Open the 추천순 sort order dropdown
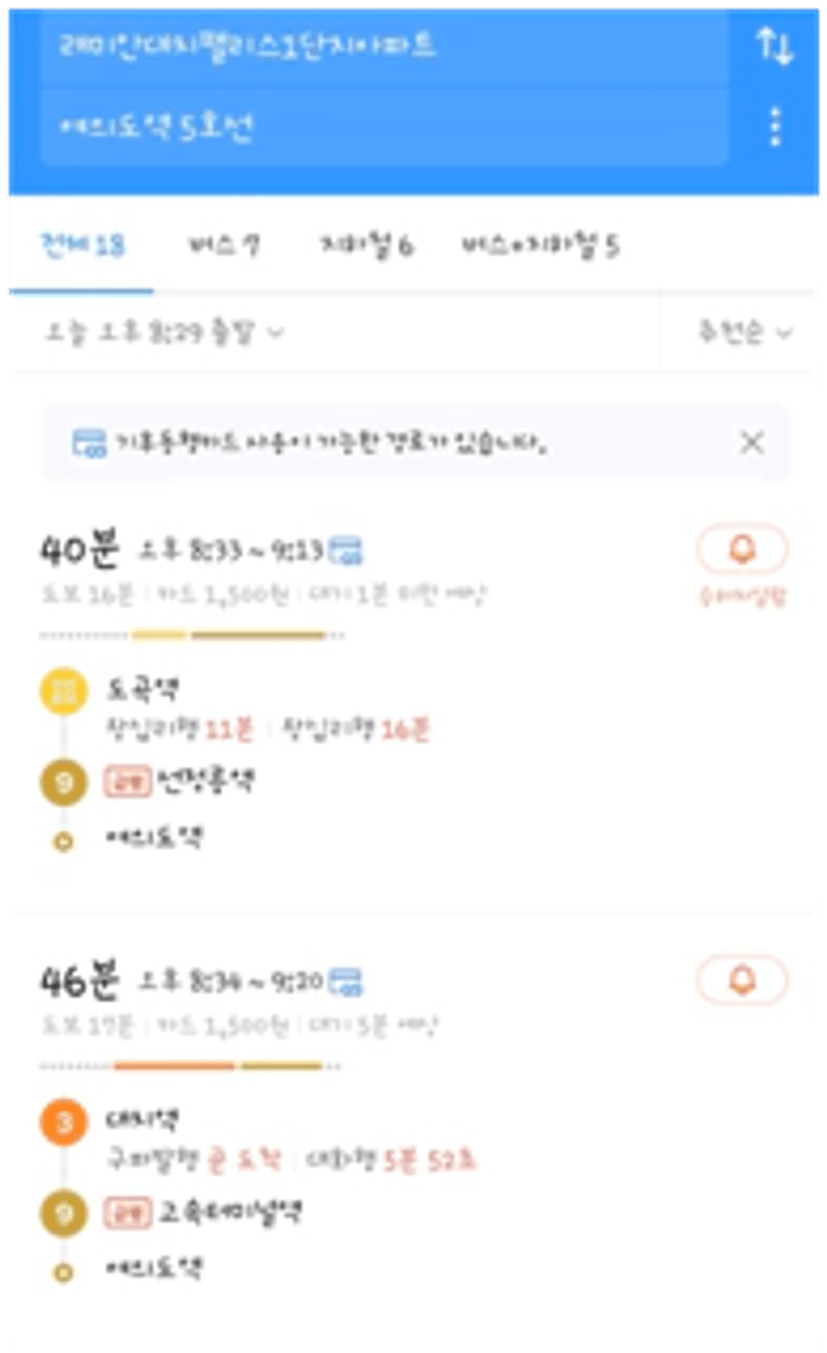The image size is (827, 1353). tap(744, 333)
